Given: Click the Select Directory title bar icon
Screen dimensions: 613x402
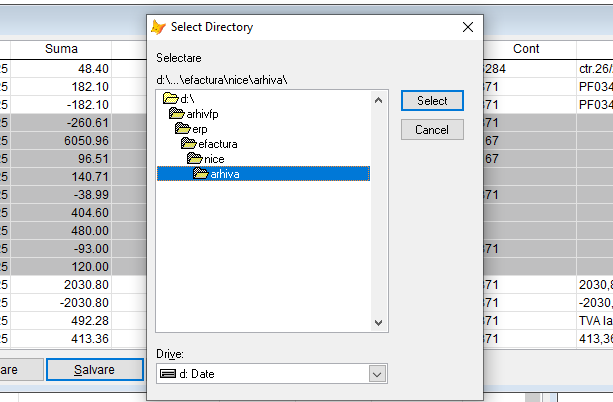Looking at the screenshot, I should point(158,27).
